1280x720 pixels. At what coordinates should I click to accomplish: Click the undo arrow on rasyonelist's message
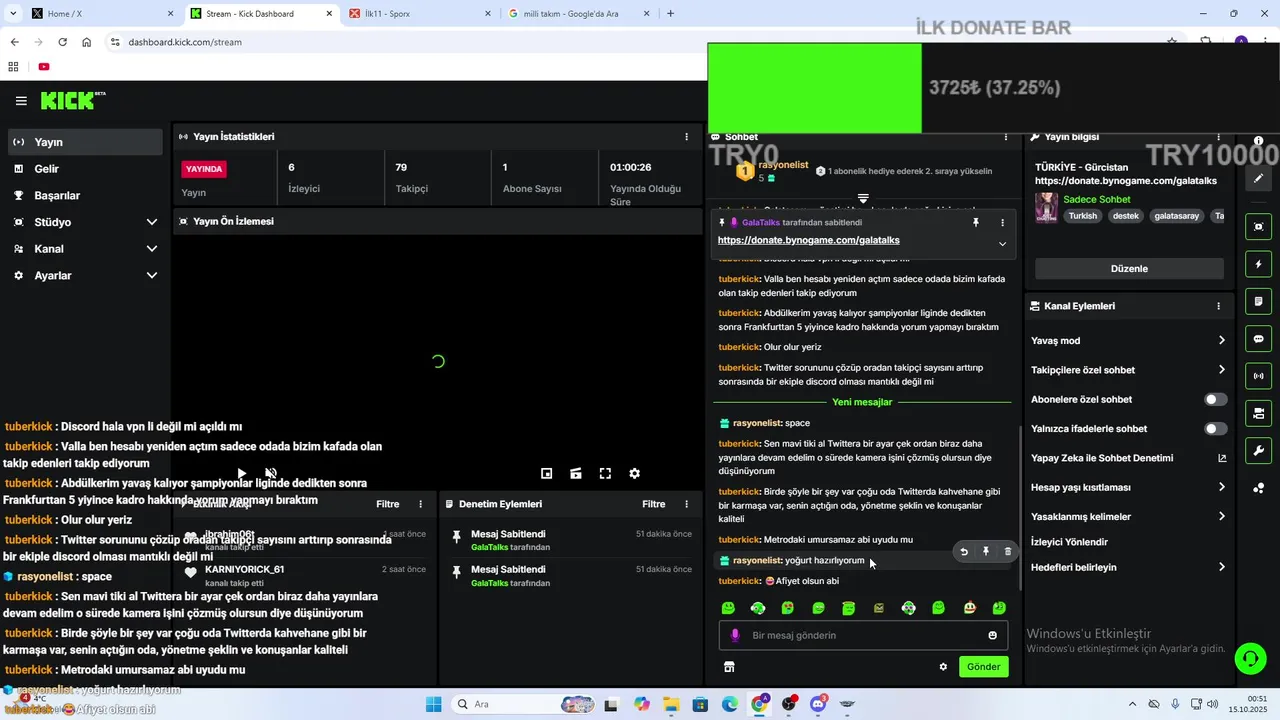point(964,551)
